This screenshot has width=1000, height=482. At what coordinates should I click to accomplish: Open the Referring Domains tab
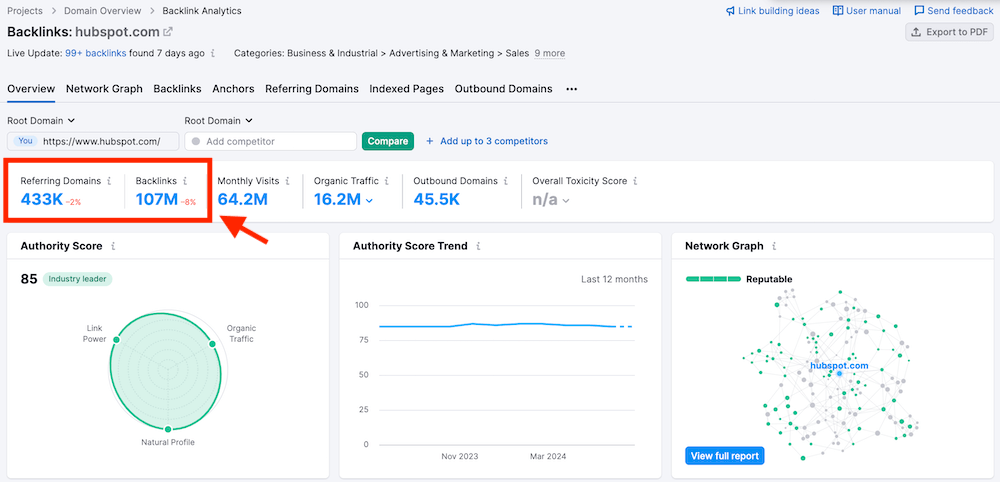point(311,89)
